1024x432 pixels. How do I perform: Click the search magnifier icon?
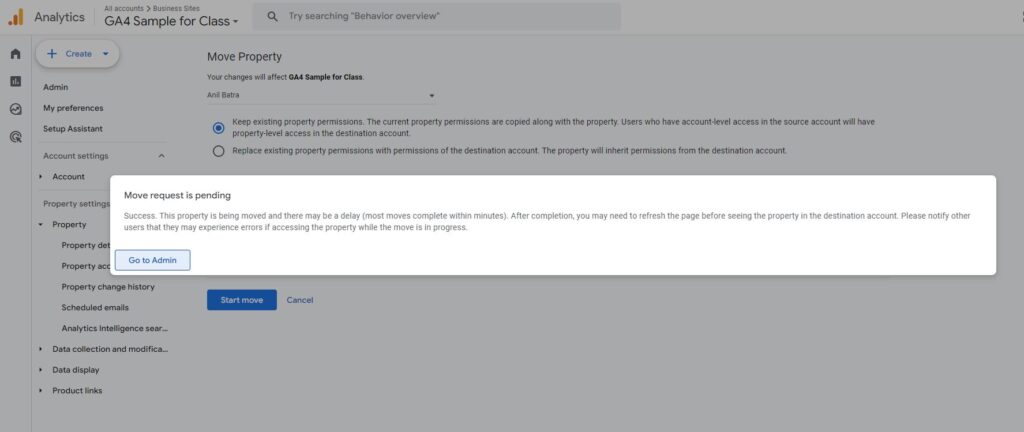271,16
